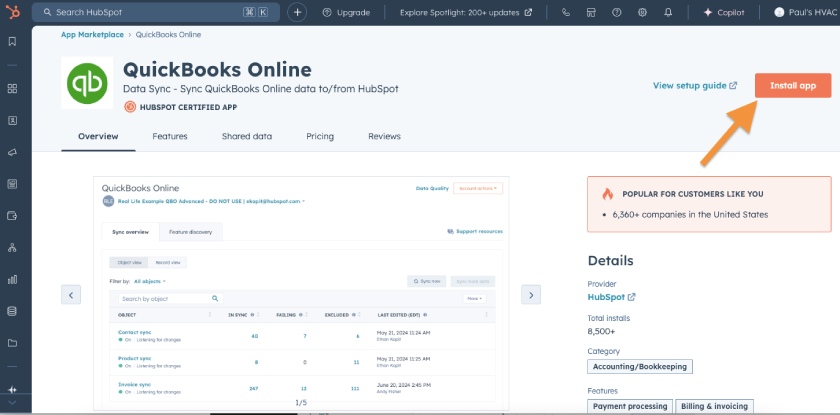Open the All objects filter dropdown
840x415 pixels.
pyautogui.click(x=149, y=281)
